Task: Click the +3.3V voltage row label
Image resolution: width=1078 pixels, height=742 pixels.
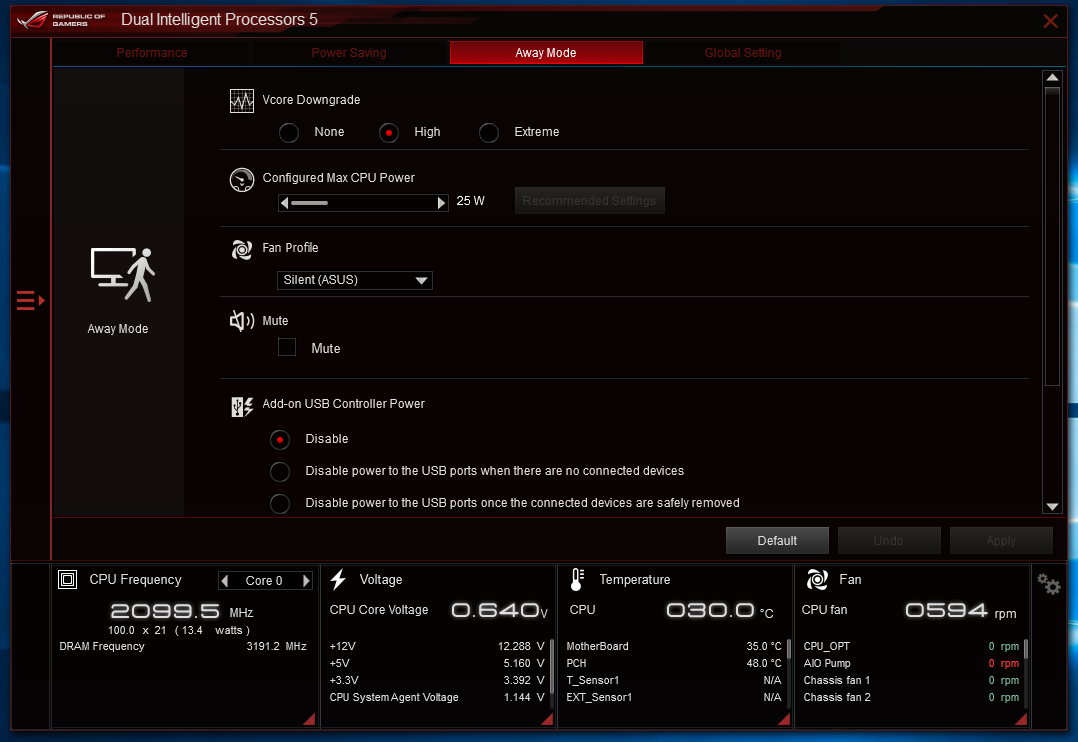Action: (344, 681)
